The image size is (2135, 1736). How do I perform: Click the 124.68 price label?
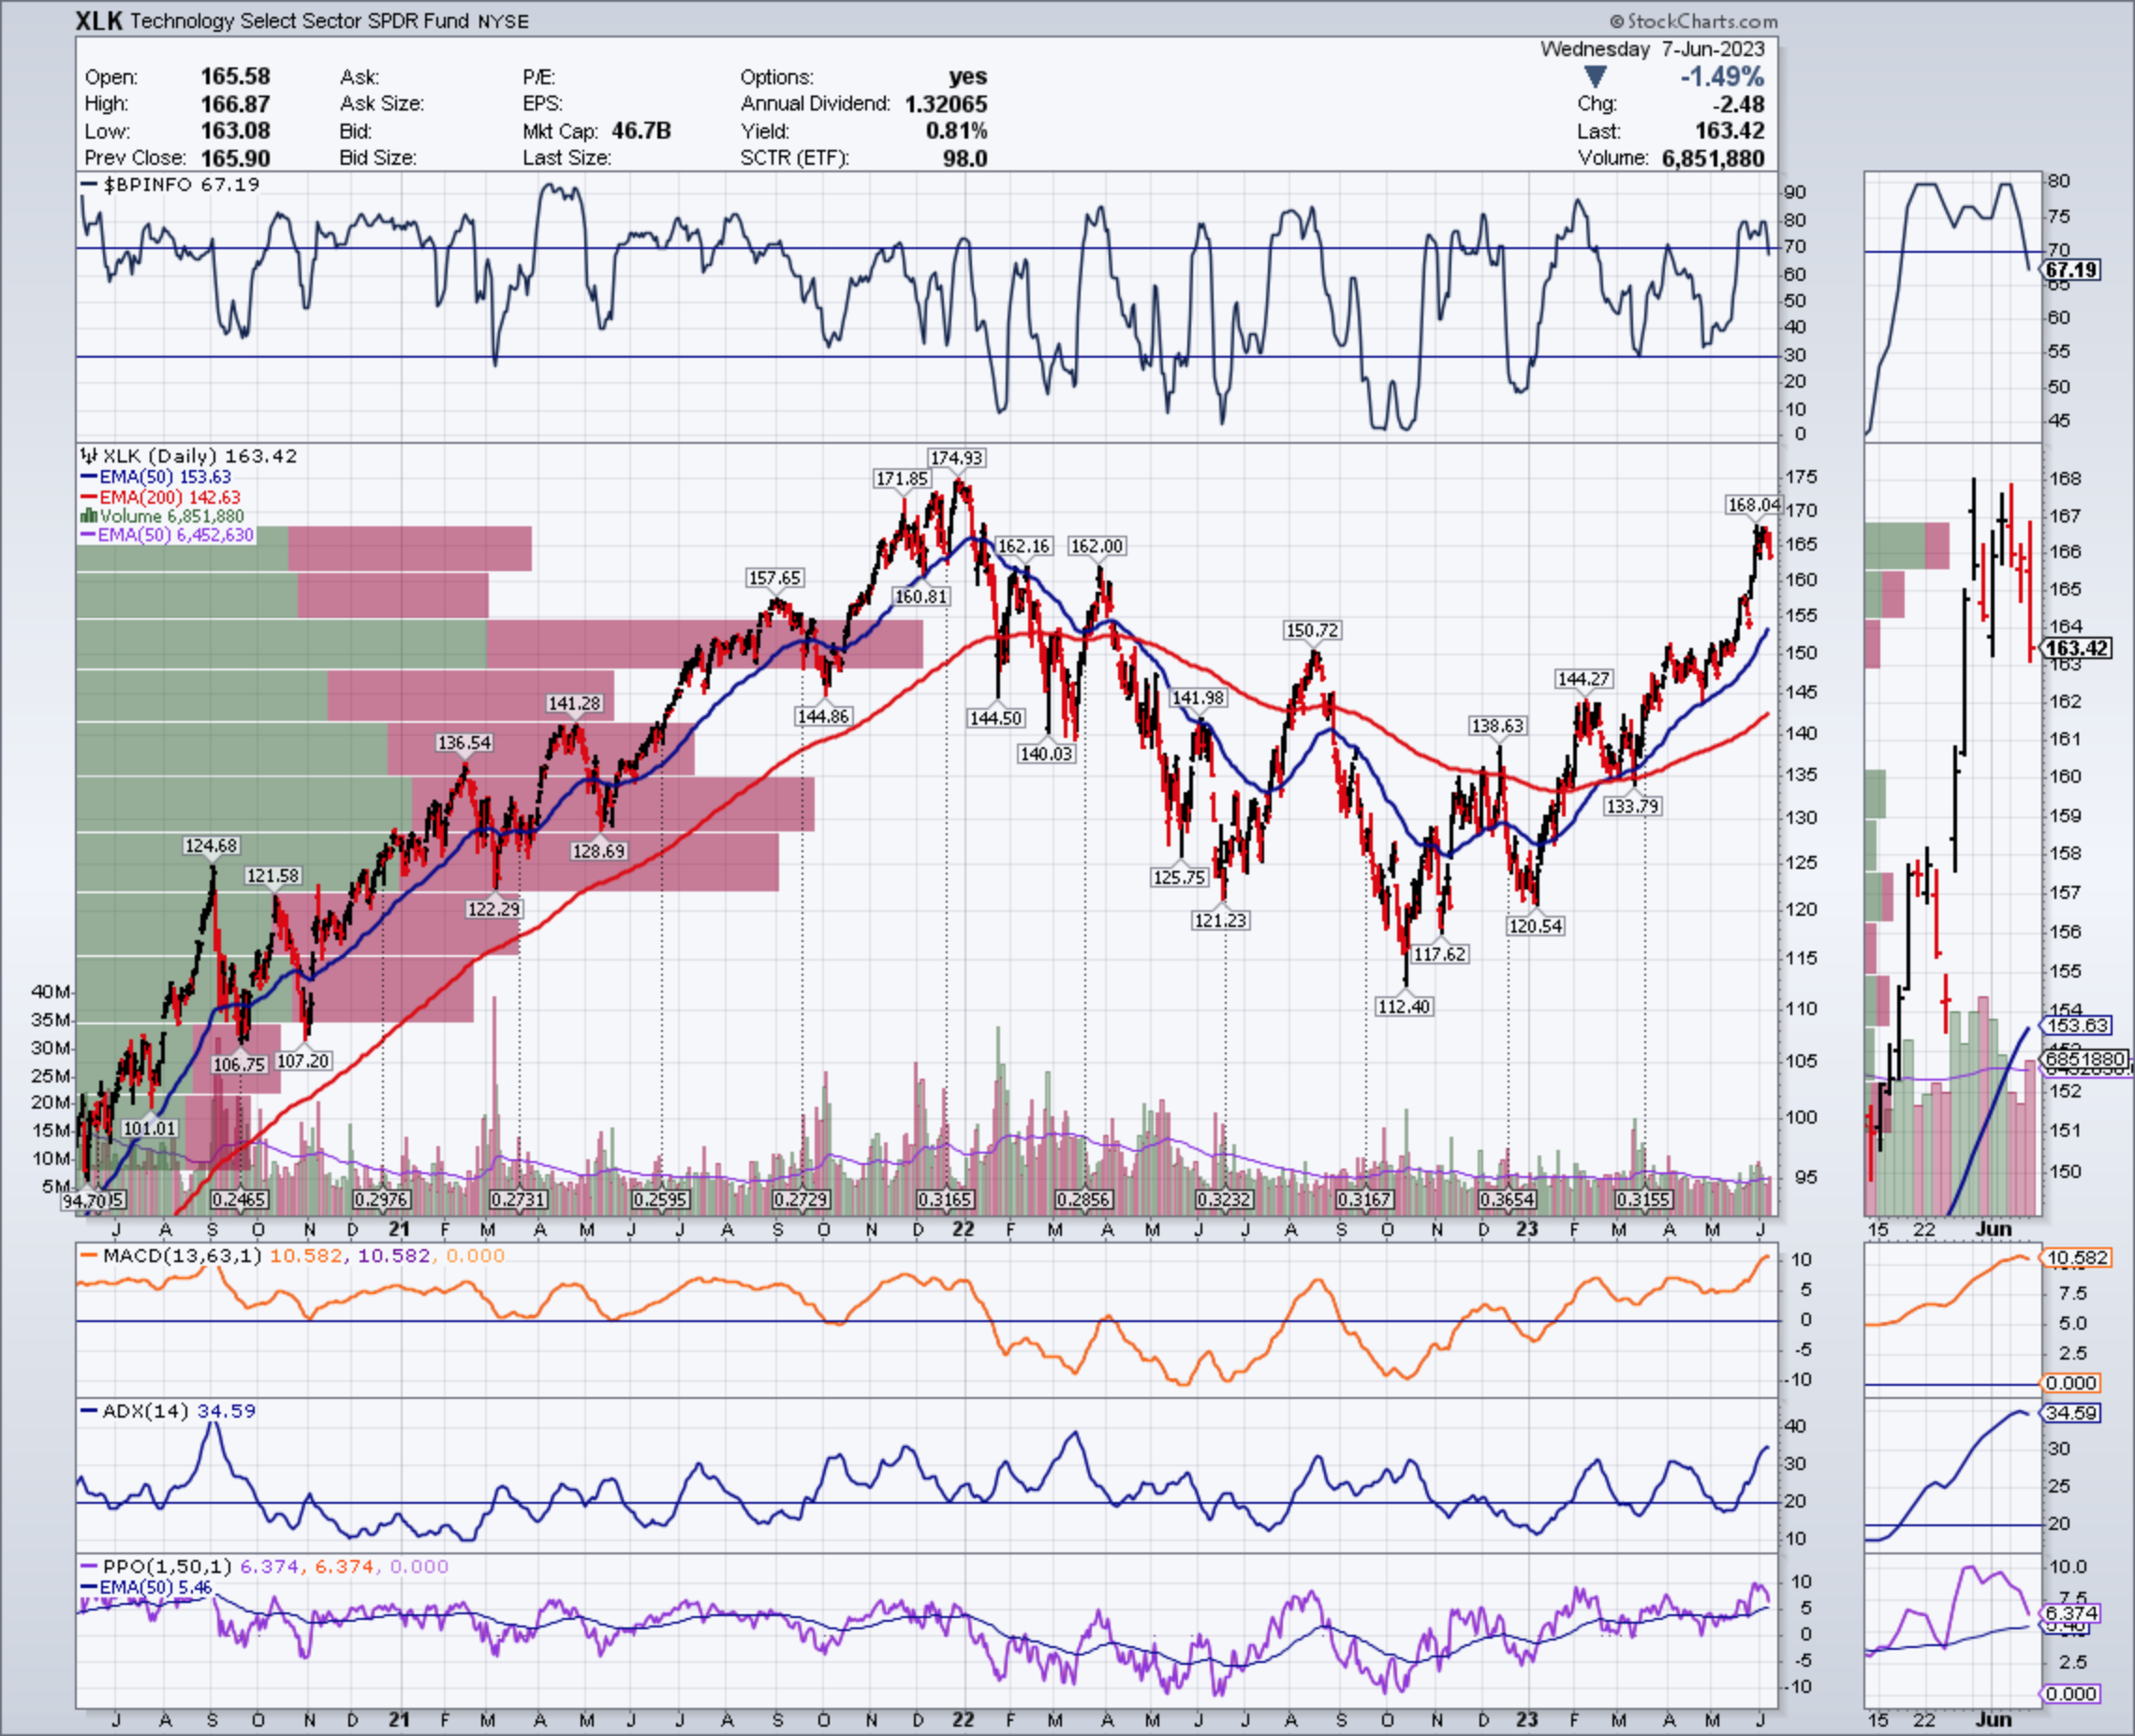211,846
